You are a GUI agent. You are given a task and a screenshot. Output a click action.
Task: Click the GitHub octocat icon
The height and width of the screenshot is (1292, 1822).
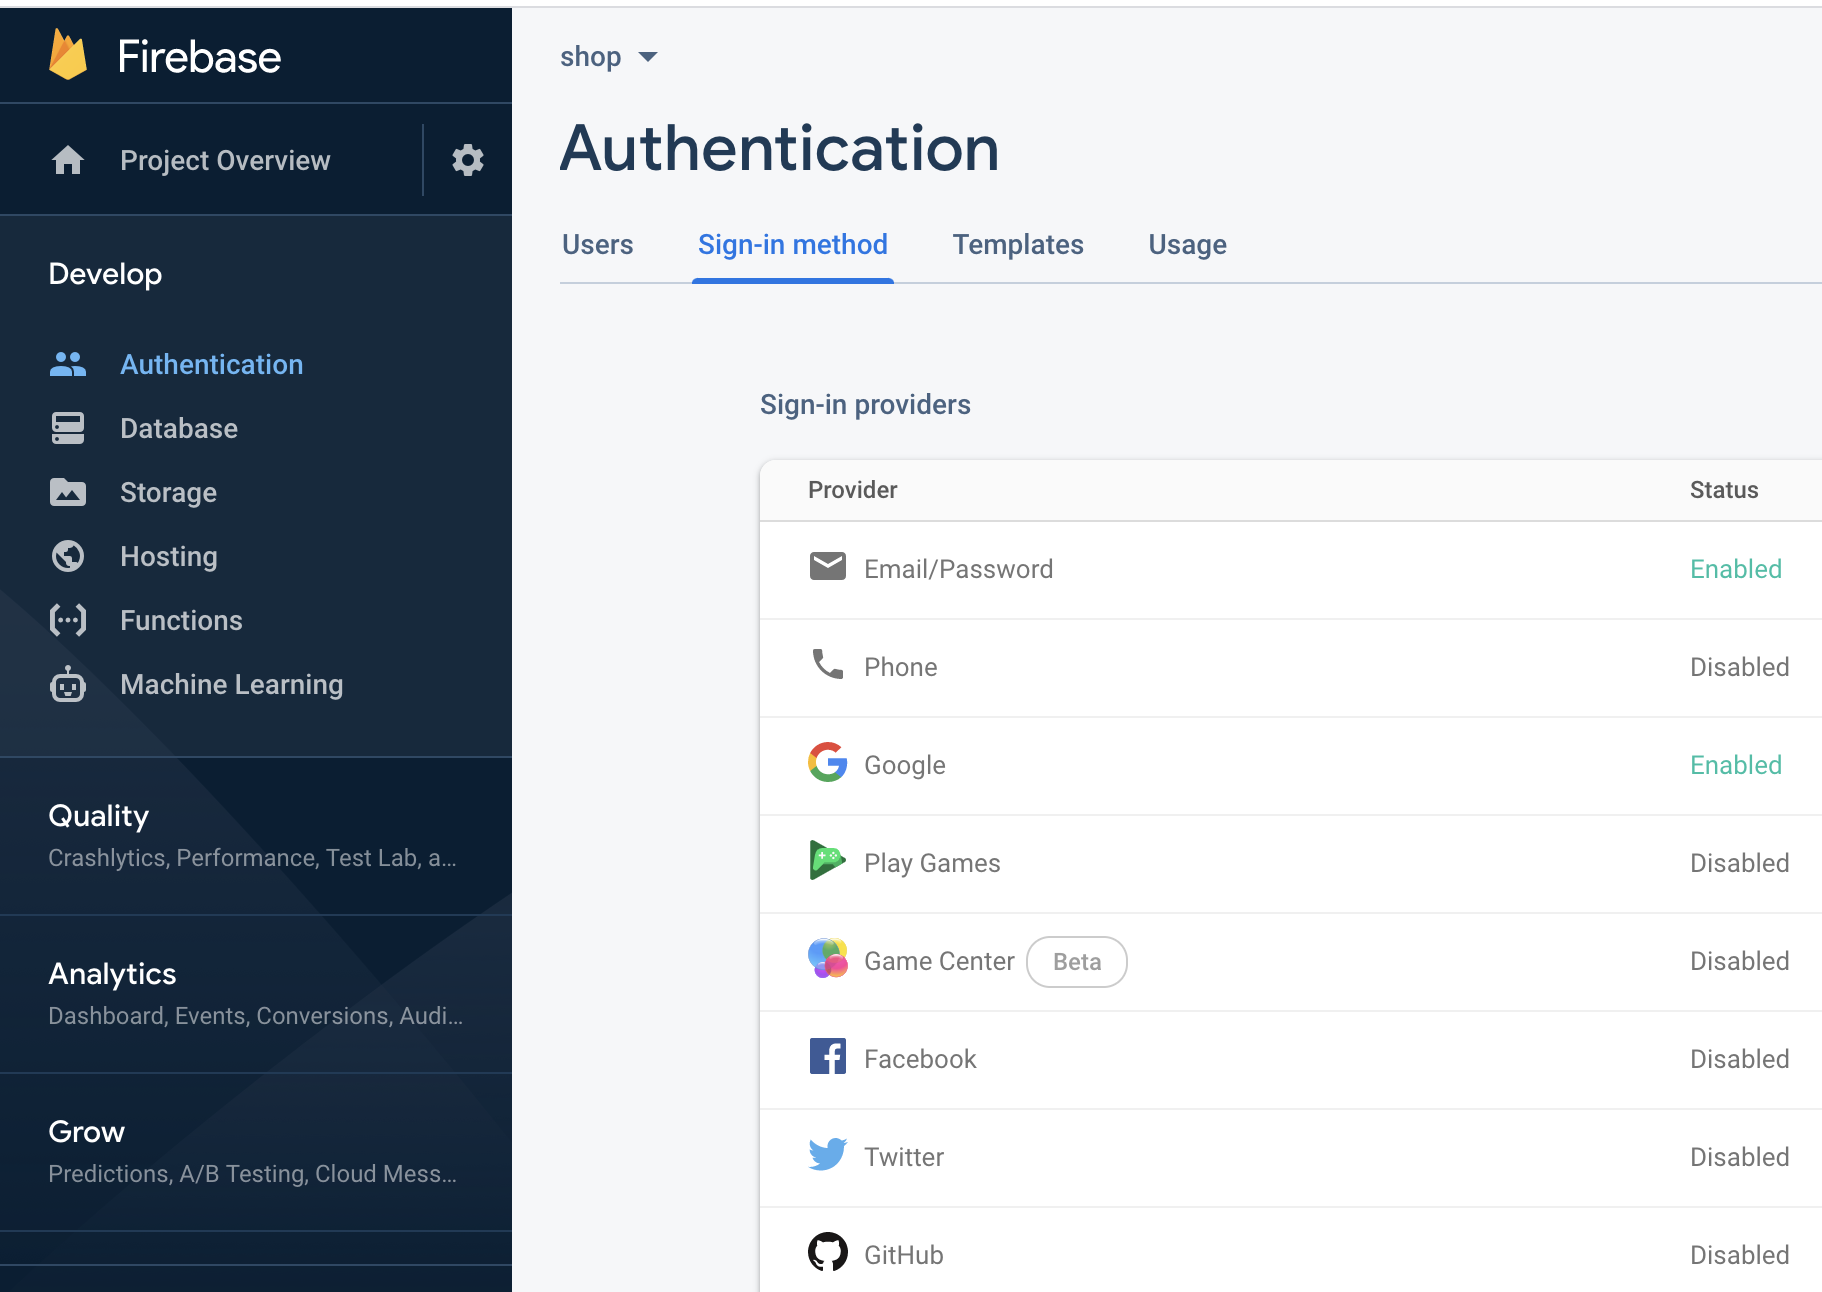[x=828, y=1252]
